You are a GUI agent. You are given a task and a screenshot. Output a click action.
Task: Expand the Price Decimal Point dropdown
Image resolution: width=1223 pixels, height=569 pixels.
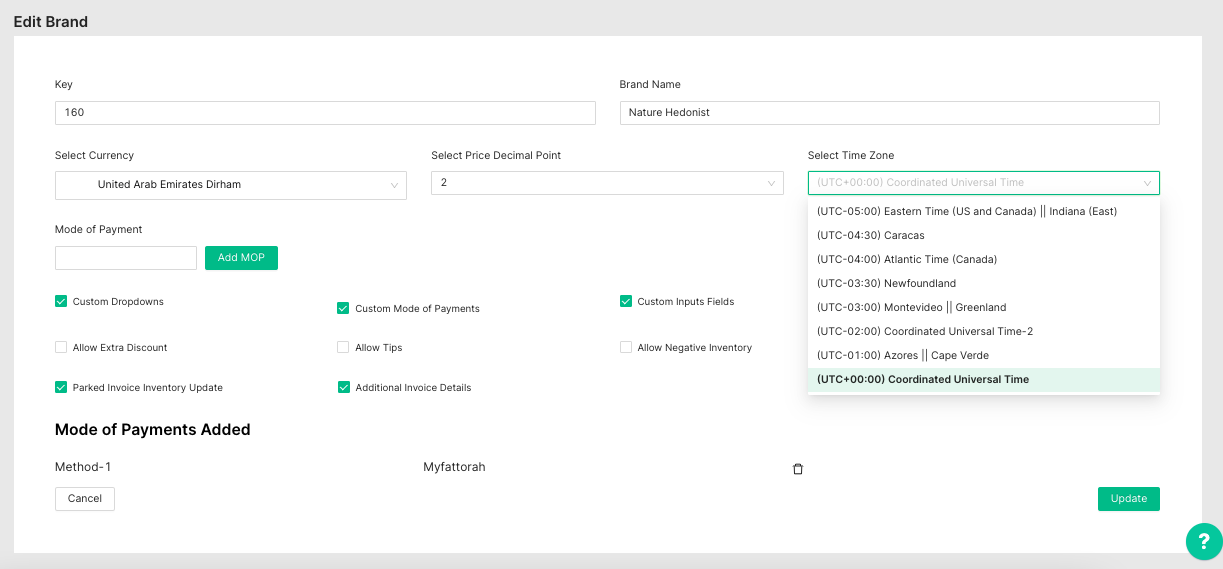(607, 183)
